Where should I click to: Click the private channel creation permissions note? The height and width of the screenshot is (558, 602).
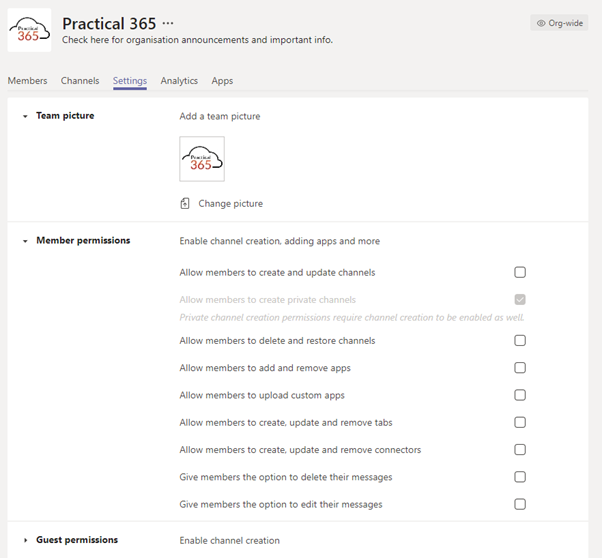[x=352, y=318]
